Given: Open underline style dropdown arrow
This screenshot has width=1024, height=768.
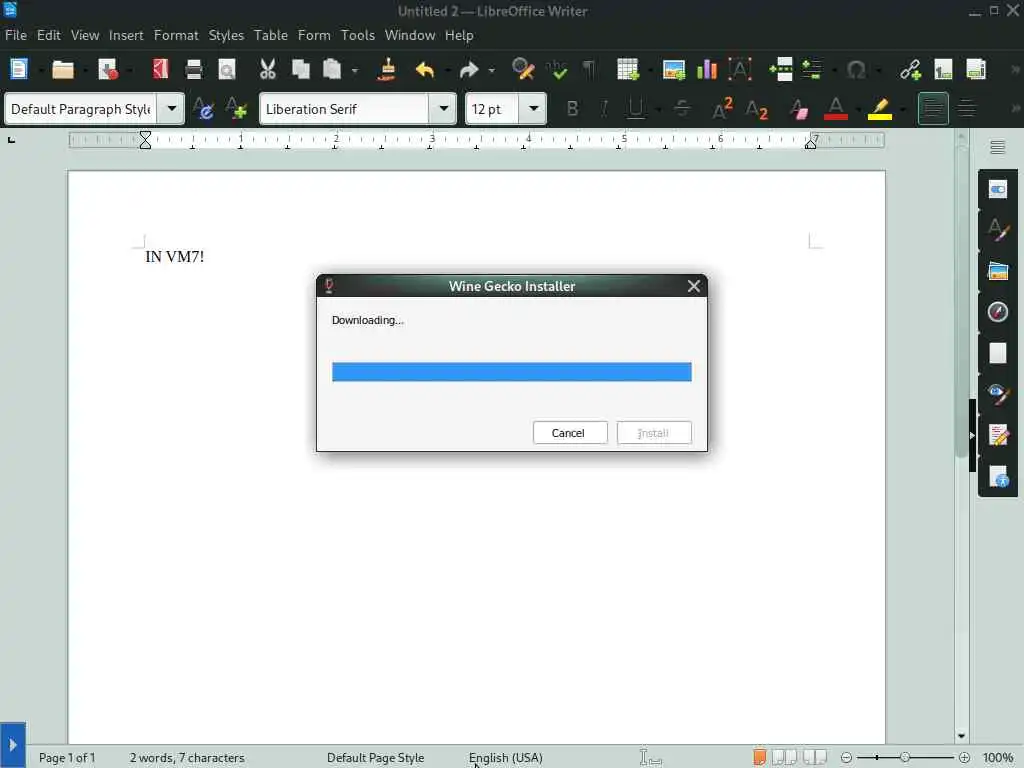Looking at the screenshot, I should (658, 109).
